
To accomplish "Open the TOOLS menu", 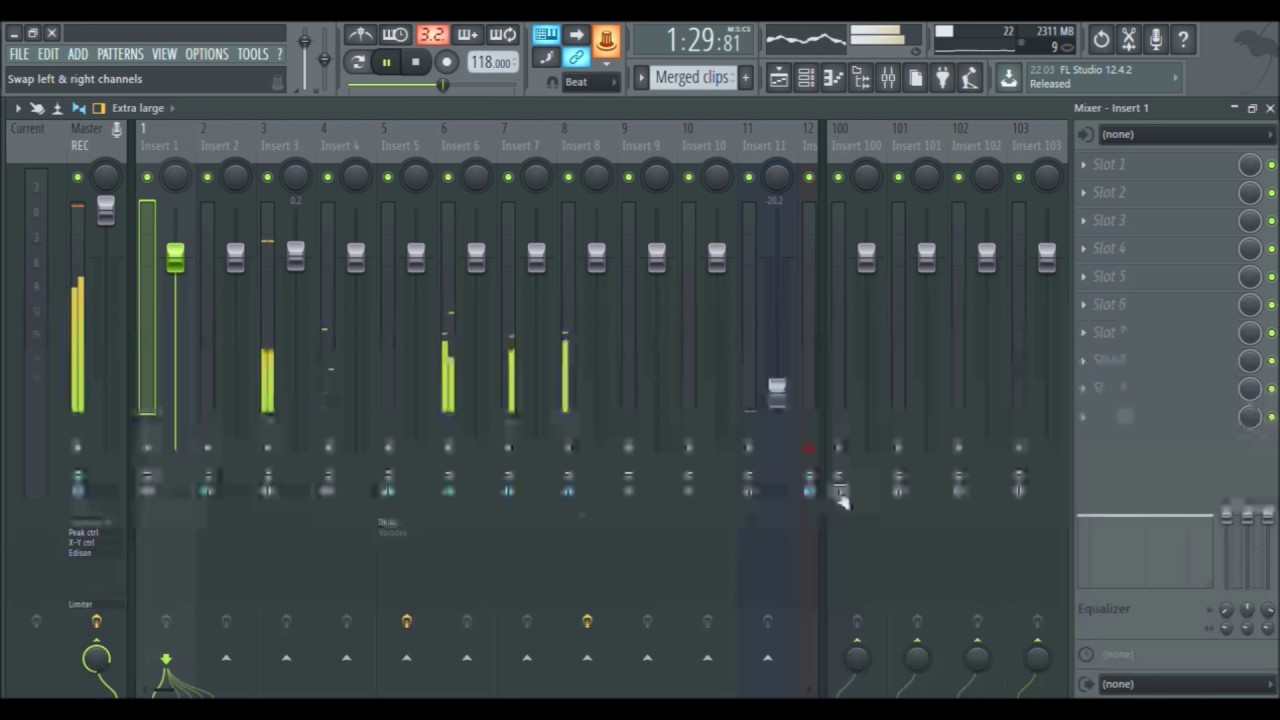I will [x=253, y=54].
